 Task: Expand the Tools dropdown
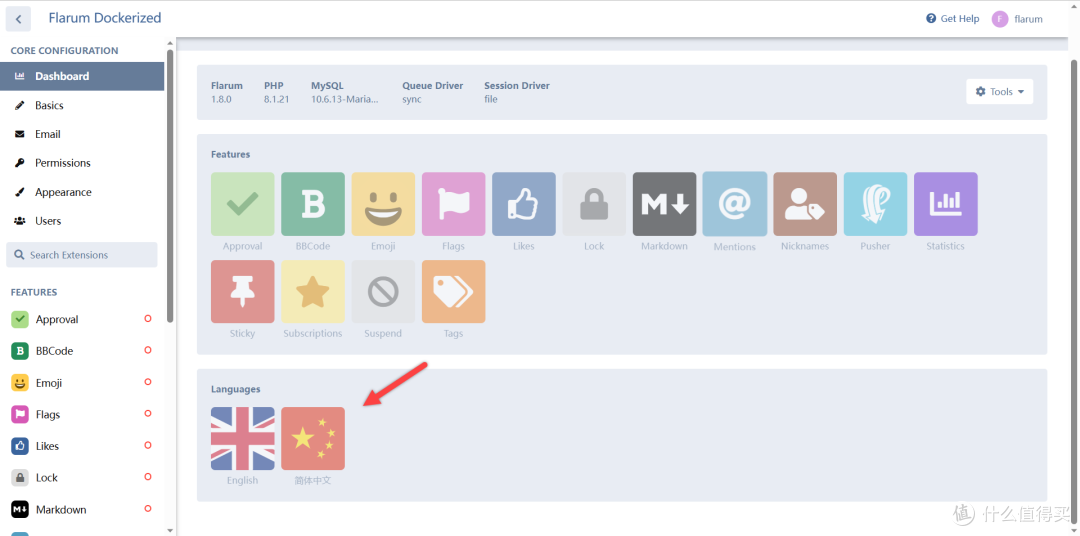pos(999,92)
